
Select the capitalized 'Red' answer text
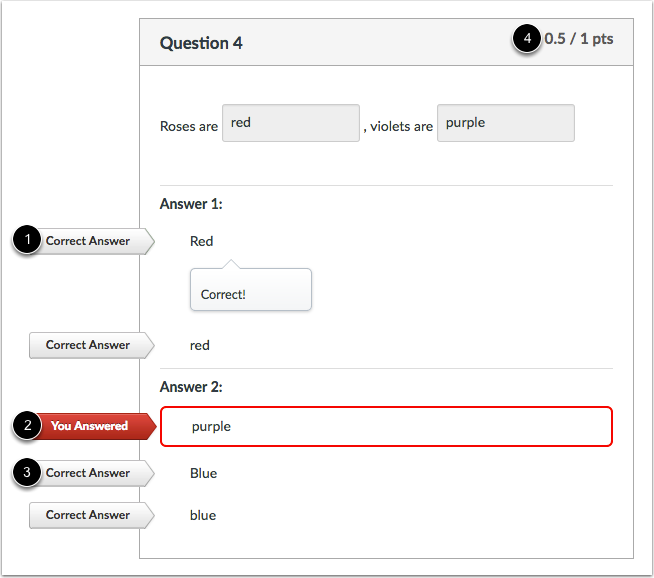[201, 241]
